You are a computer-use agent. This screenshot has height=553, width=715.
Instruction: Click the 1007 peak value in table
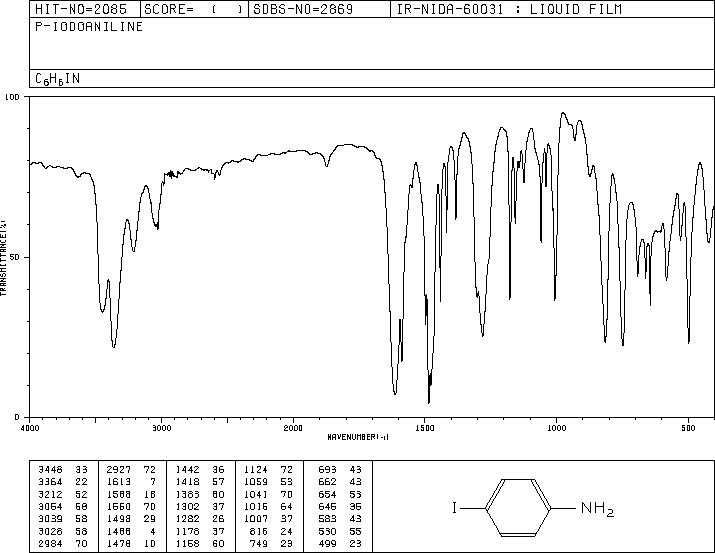point(256,519)
